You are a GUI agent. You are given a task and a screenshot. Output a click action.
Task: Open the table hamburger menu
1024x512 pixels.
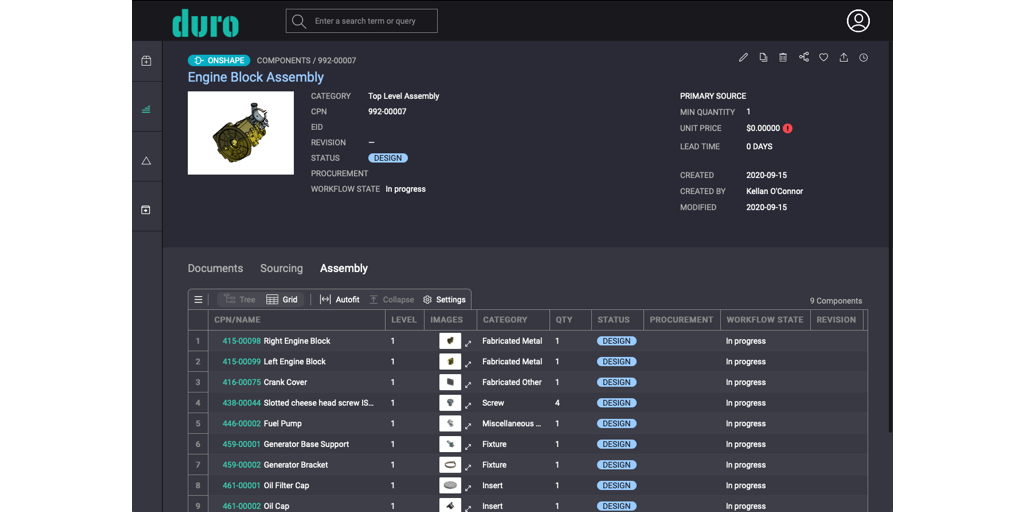(x=198, y=299)
